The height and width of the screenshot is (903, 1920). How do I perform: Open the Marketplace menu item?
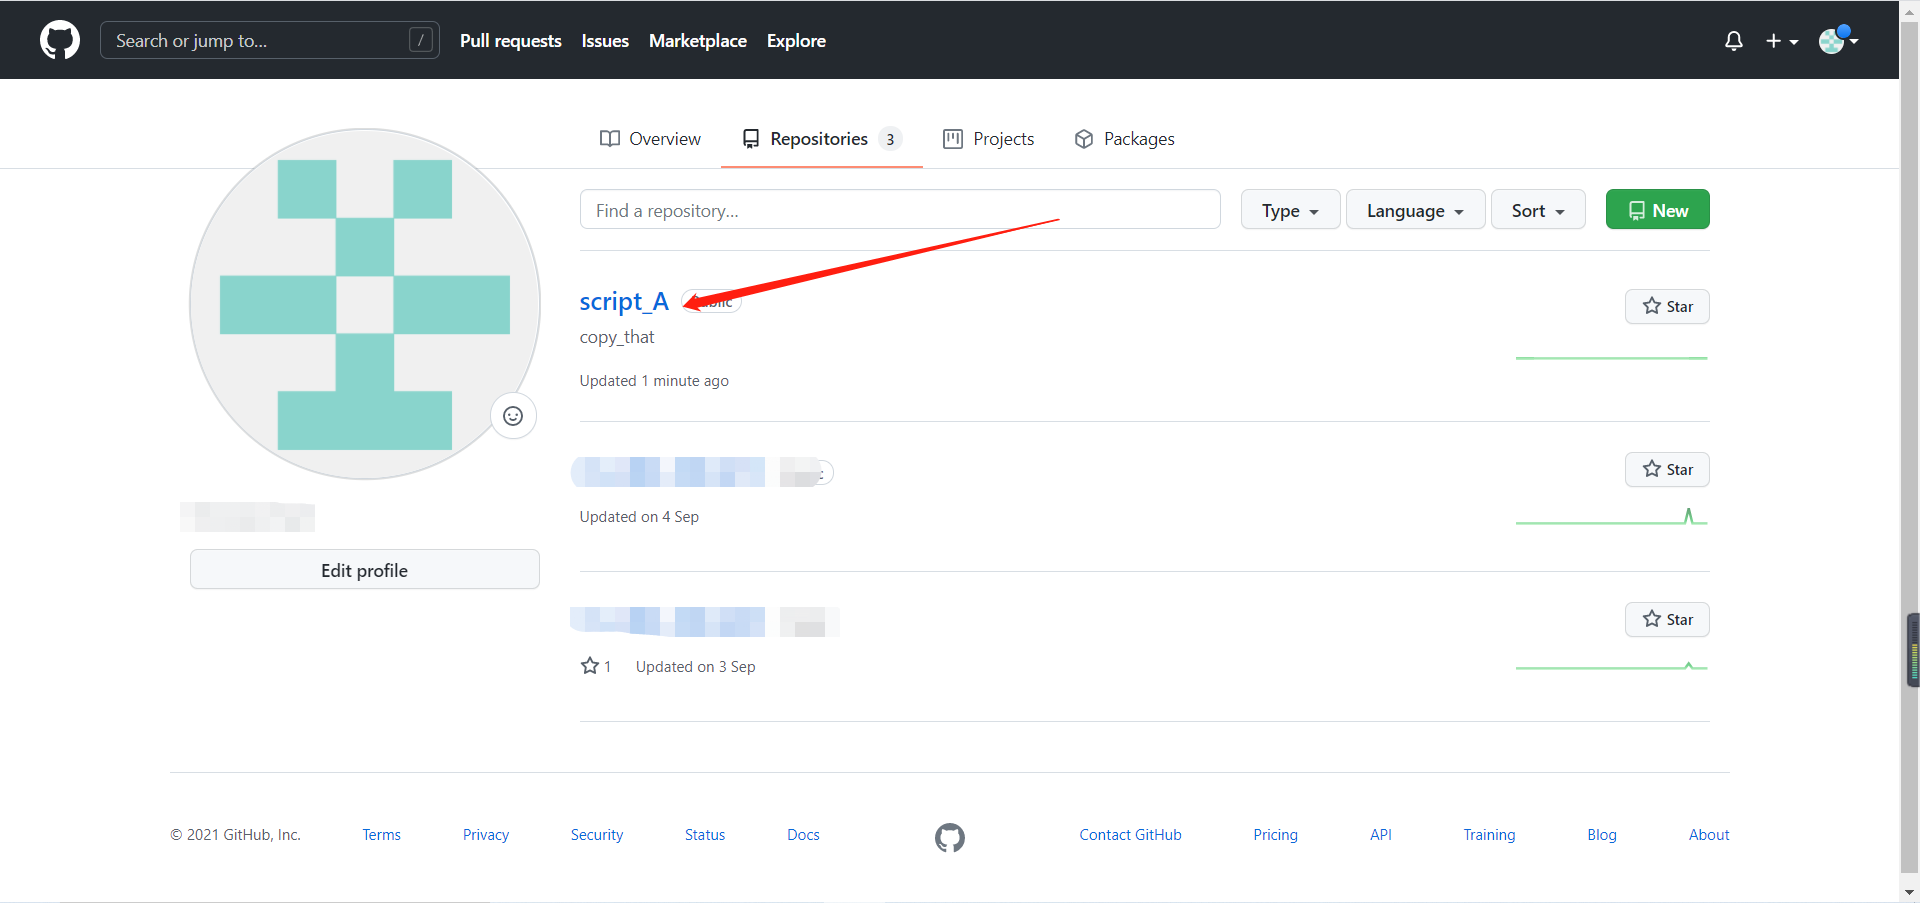[697, 41]
